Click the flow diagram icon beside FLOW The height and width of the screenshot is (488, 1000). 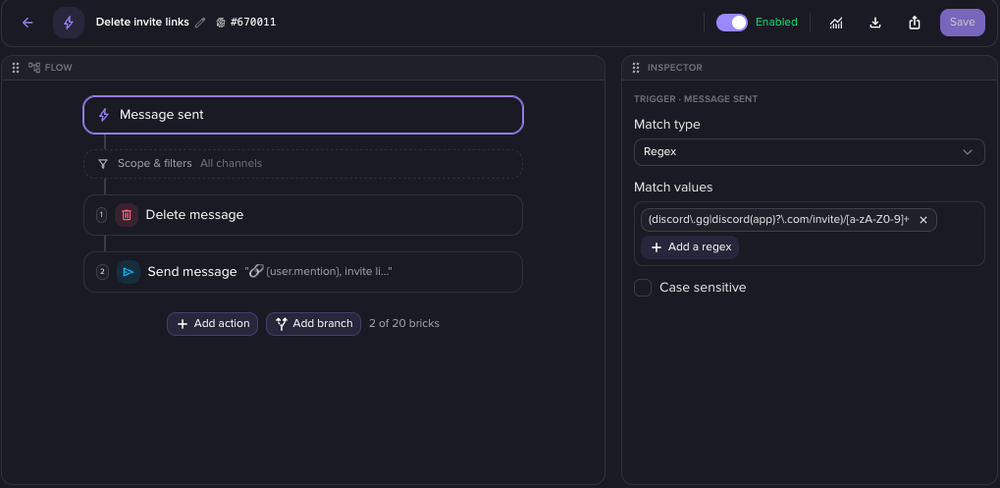coord(34,67)
